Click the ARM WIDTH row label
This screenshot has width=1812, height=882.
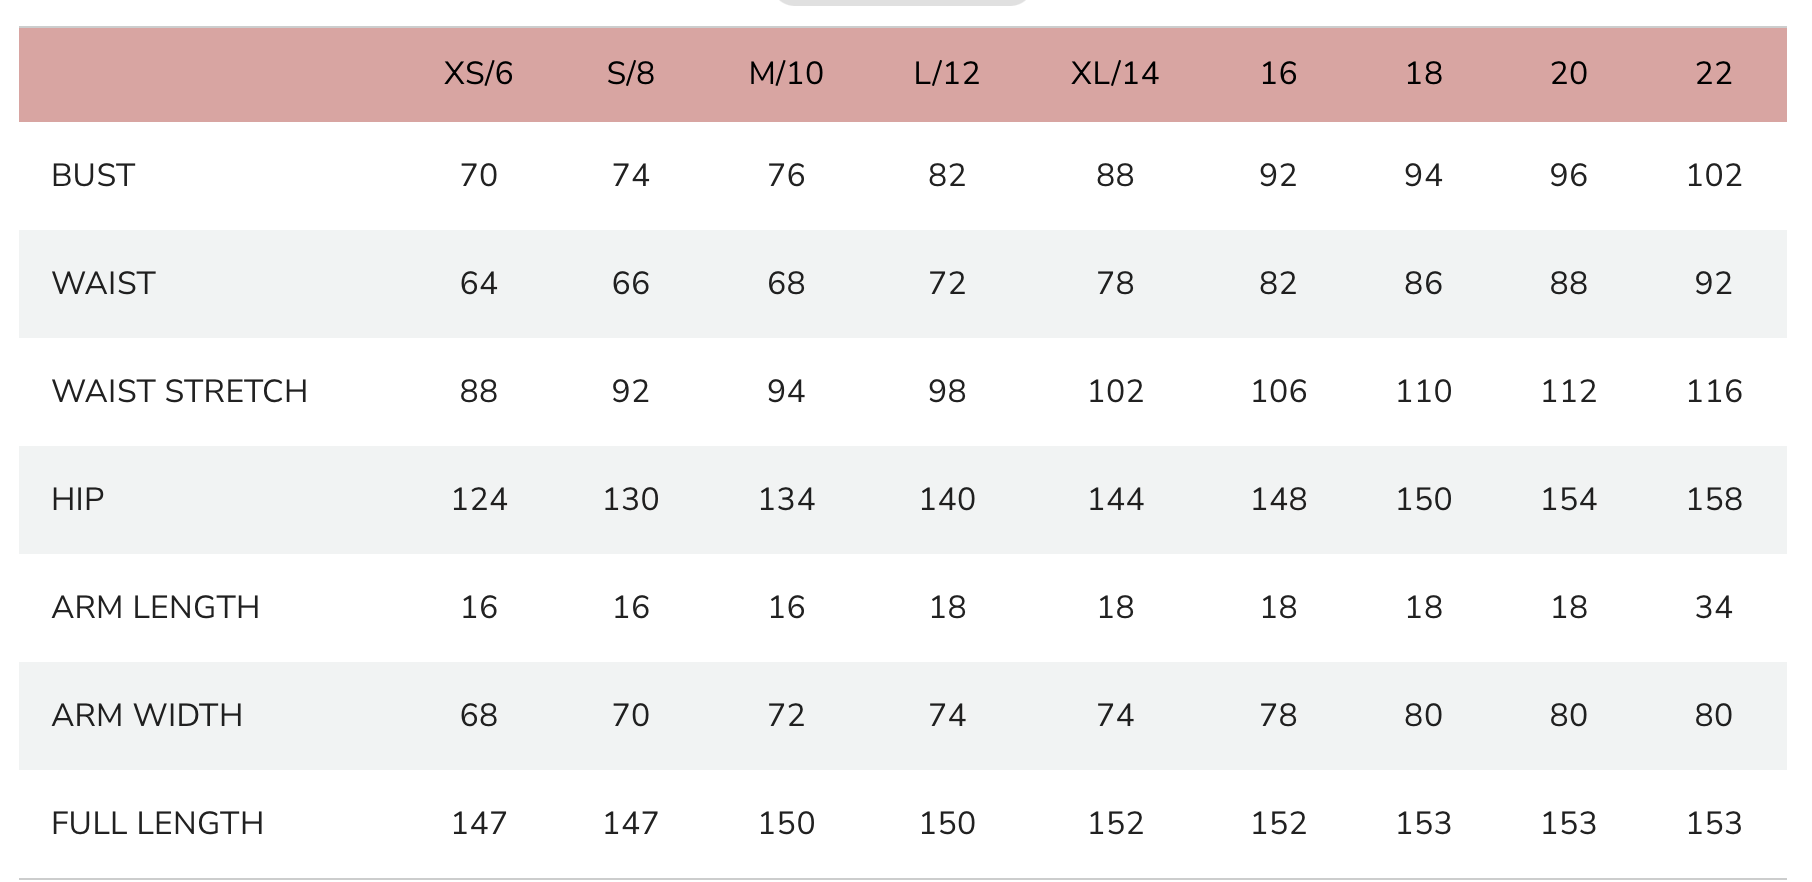[x=147, y=716]
